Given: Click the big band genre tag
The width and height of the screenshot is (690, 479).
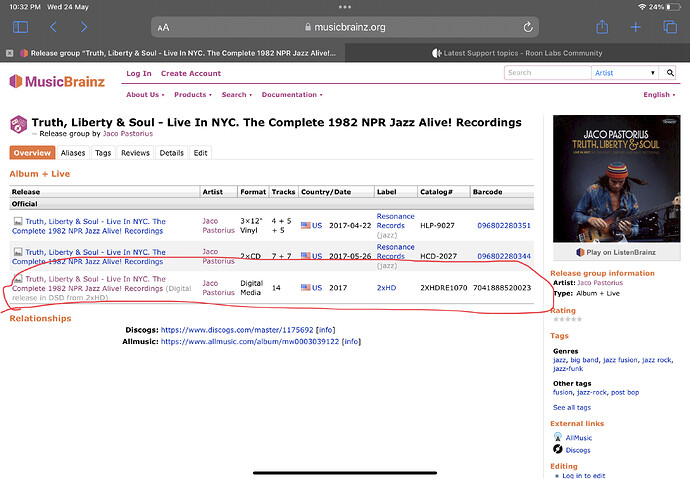Looking at the screenshot, I should [x=584, y=360].
